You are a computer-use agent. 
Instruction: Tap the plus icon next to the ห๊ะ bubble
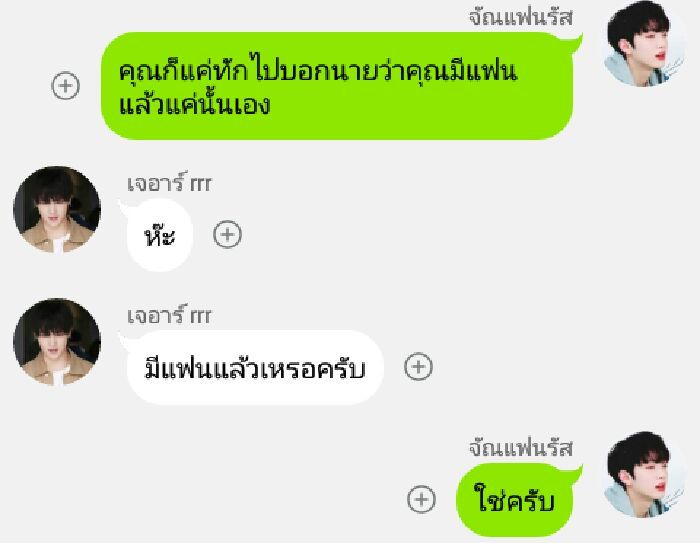(227, 234)
